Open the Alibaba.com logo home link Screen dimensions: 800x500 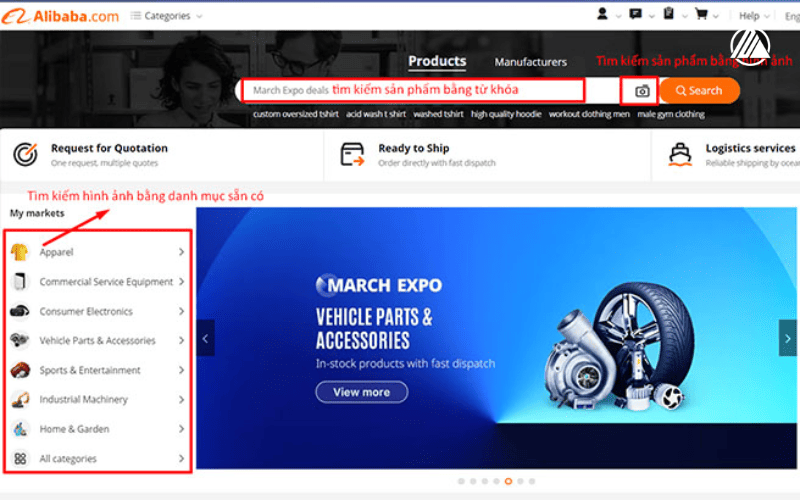pyautogui.click(x=60, y=16)
